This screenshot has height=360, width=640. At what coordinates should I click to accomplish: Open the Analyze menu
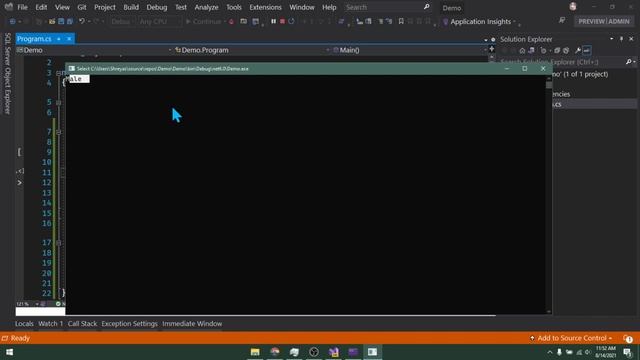click(x=206, y=7)
